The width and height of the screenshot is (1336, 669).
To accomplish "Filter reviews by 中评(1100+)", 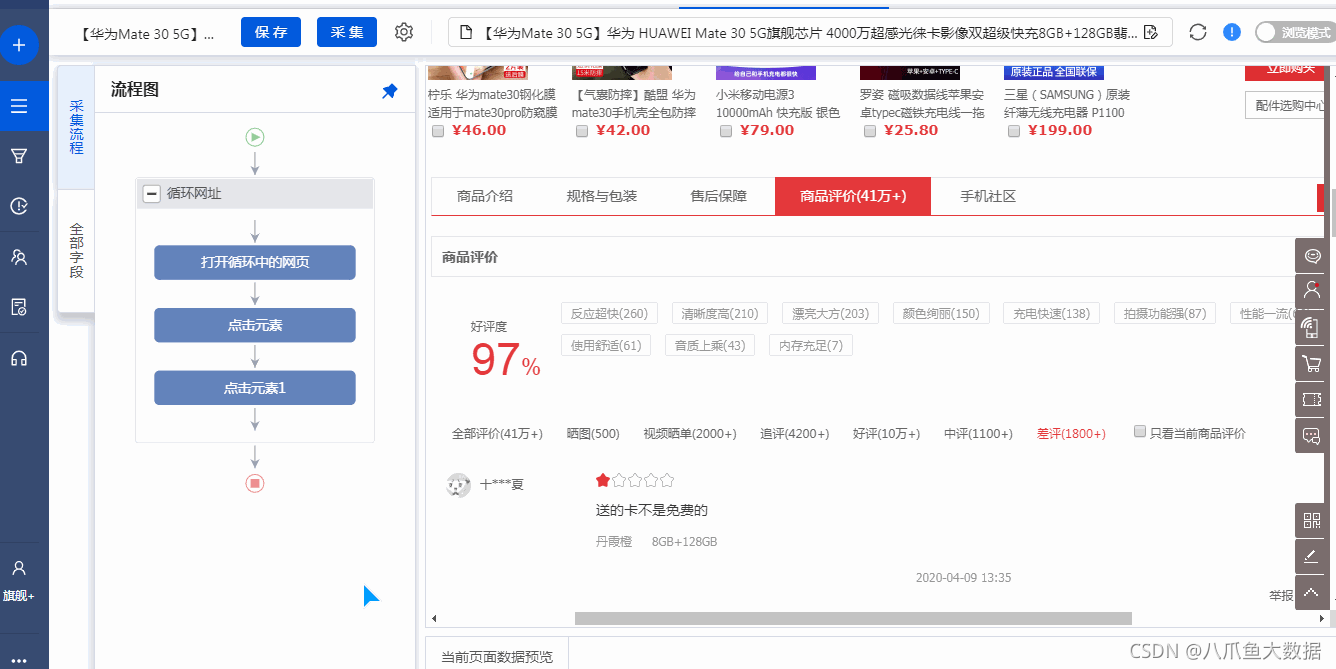I will pyautogui.click(x=978, y=434).
